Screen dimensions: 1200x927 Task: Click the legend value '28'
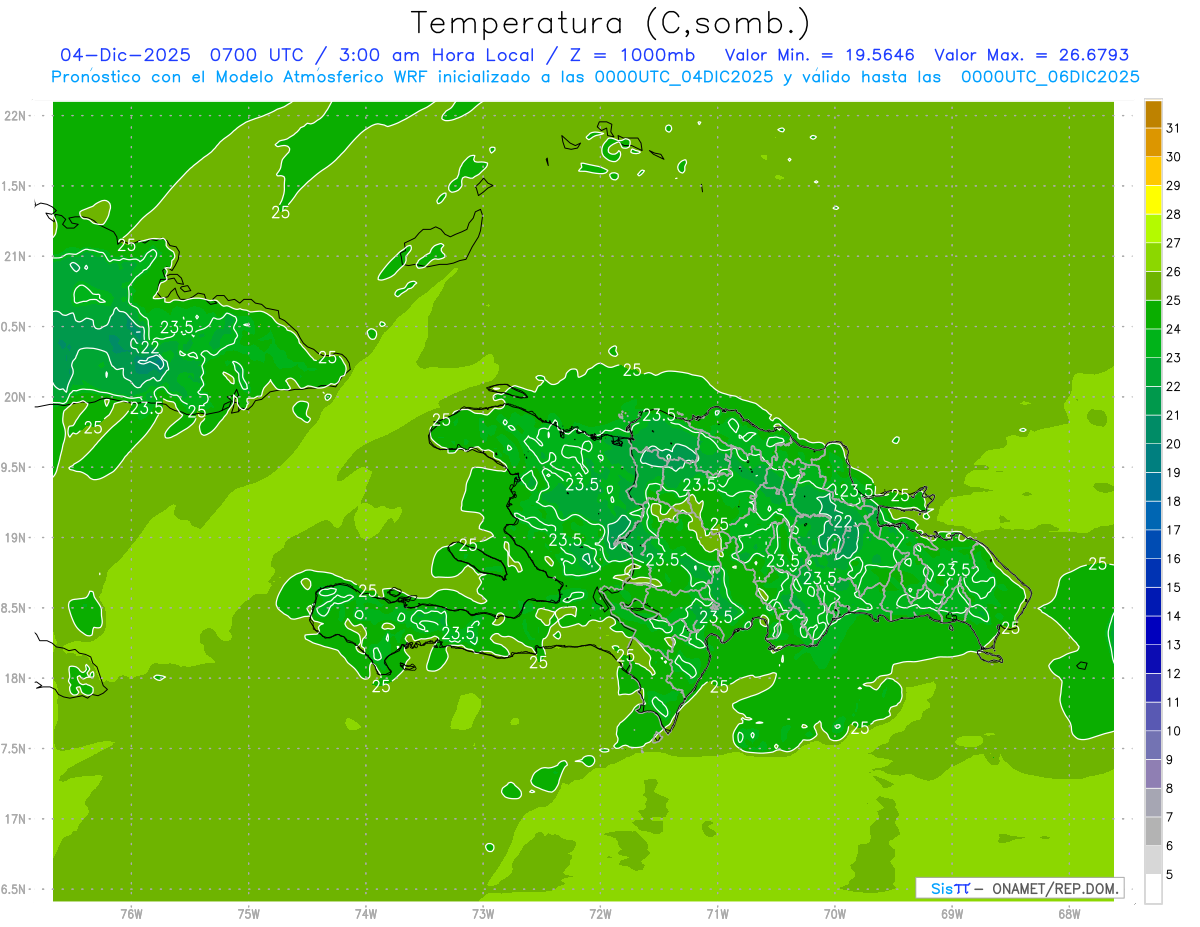point(1173,214)
